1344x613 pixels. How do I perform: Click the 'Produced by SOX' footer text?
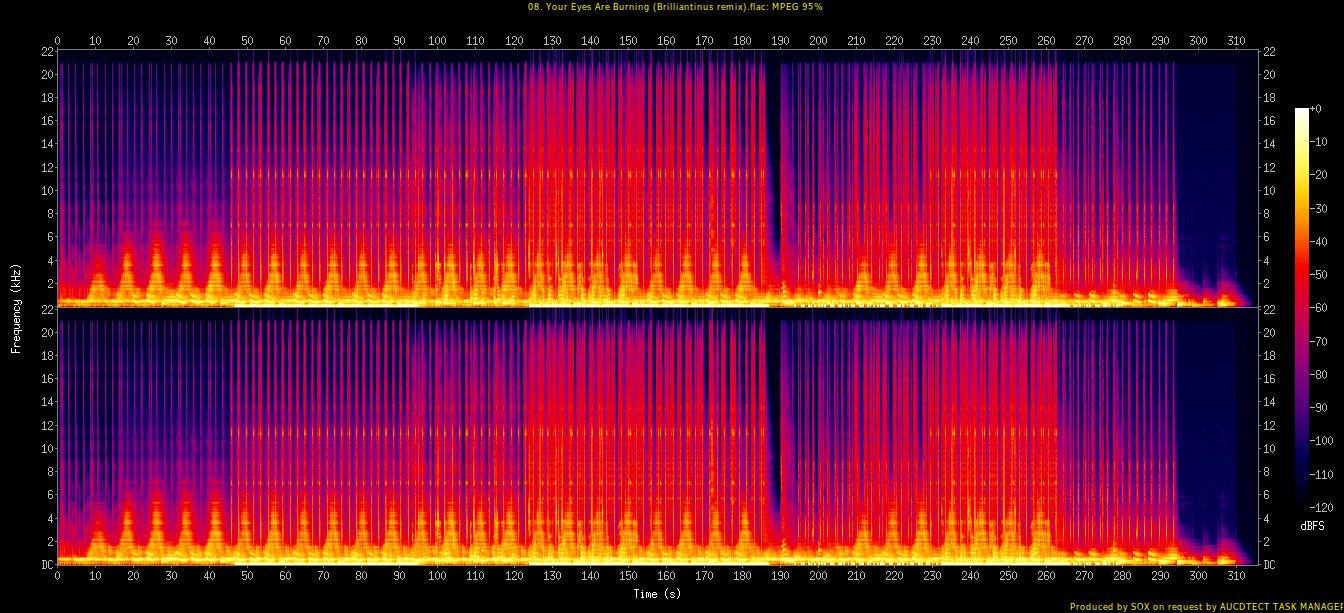coord(1205,606)
